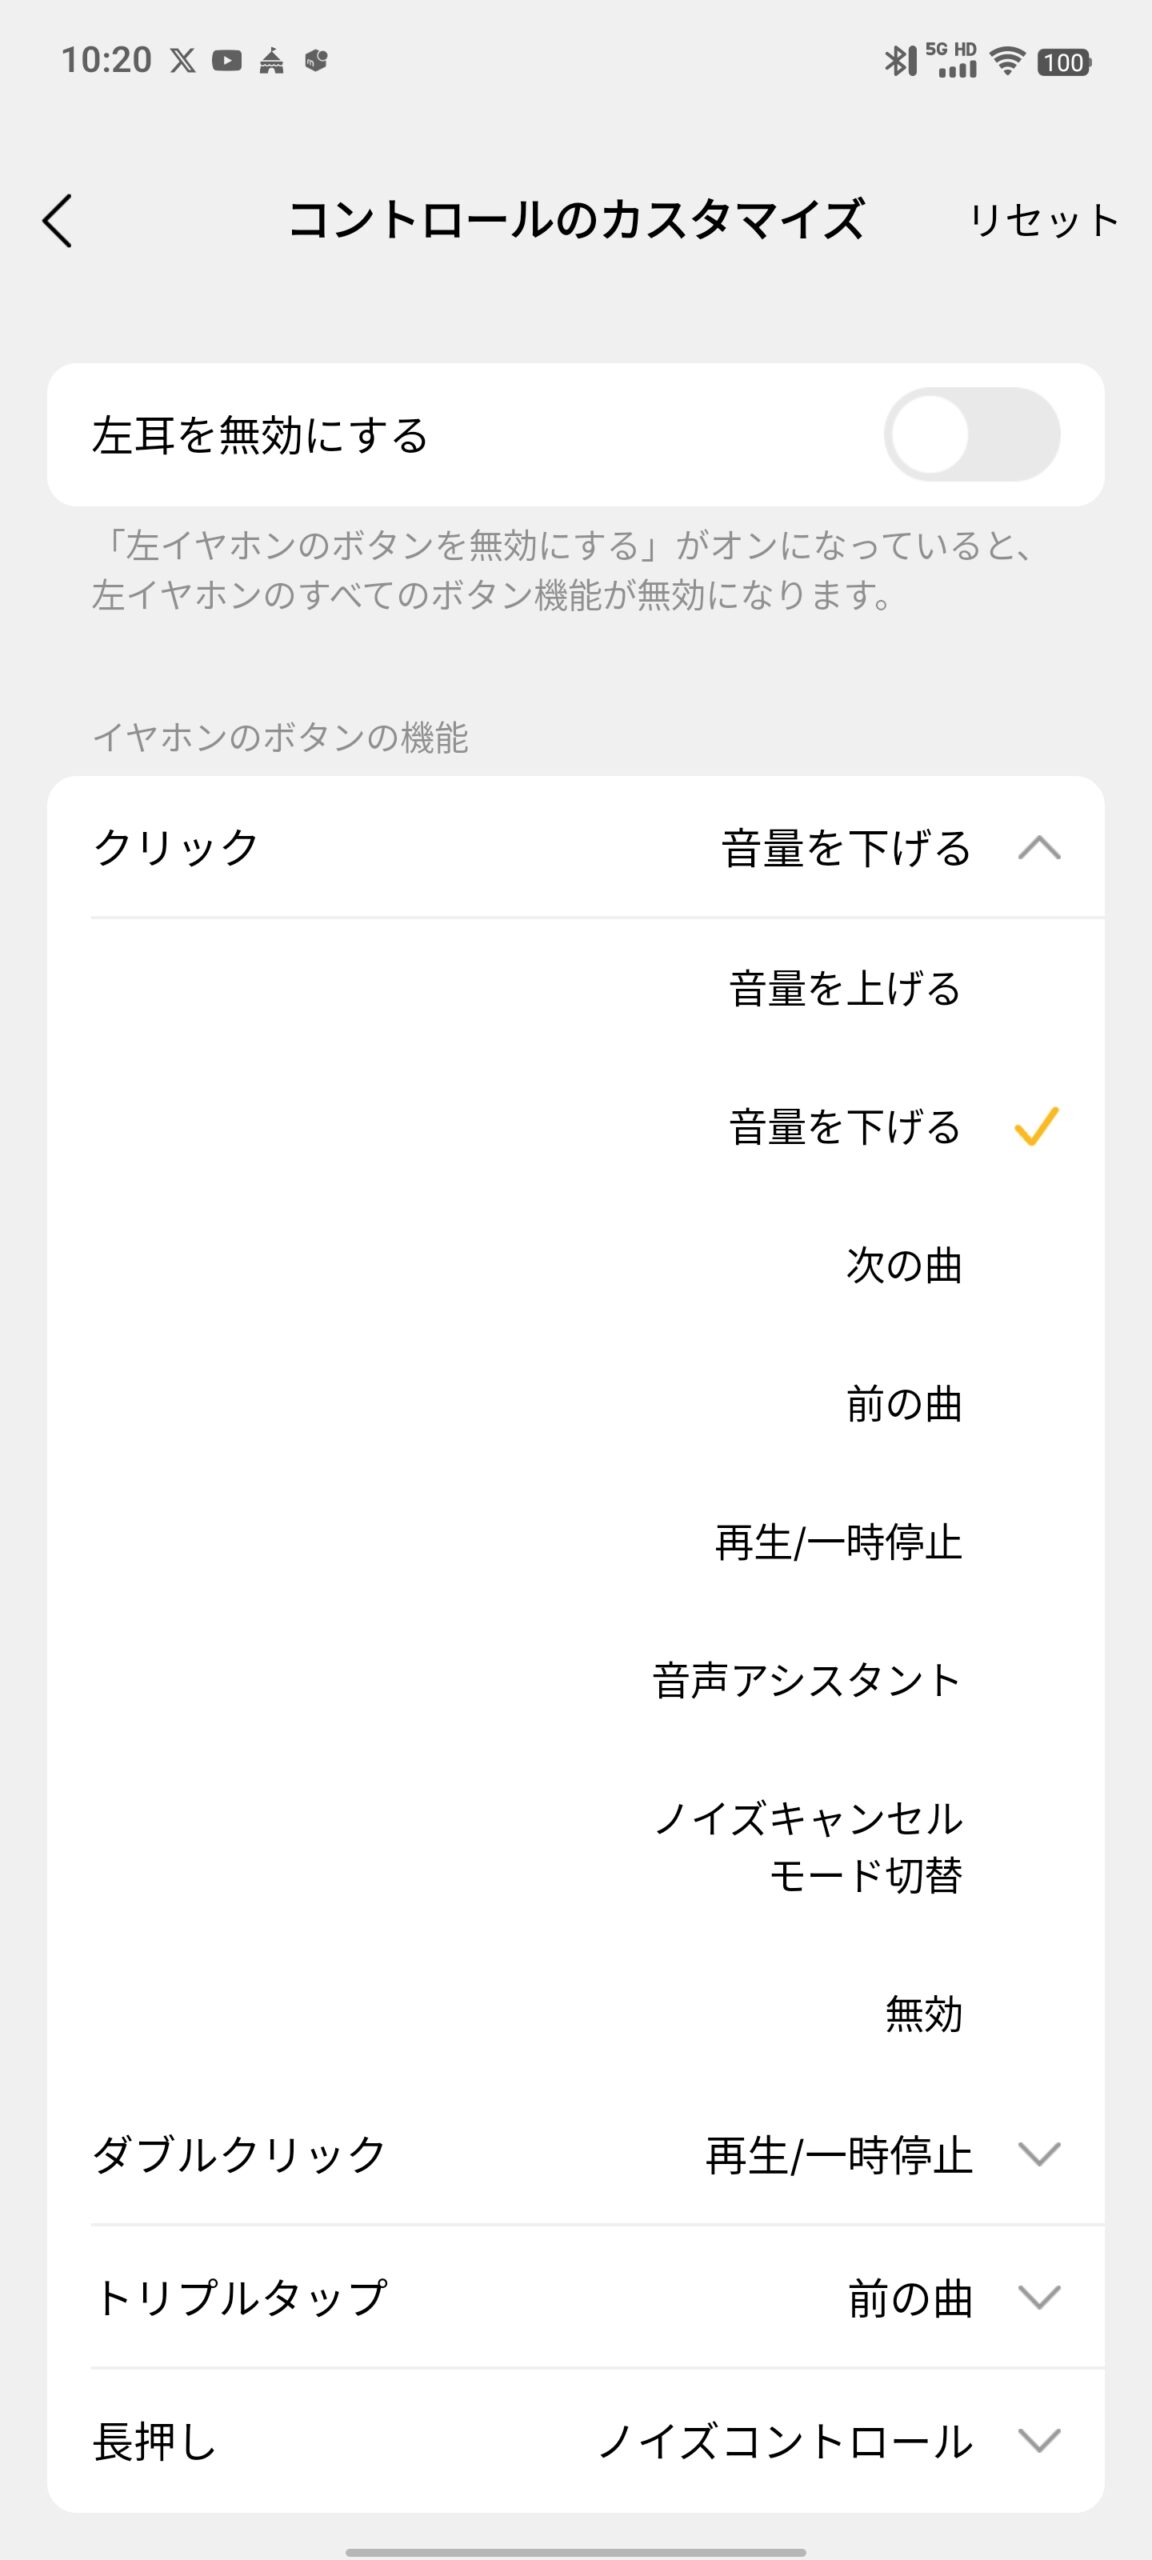Select the 無効 option
The width and height of the screenshot is (1152, 2560).
pyautogui.click(x=923, y=2014)
